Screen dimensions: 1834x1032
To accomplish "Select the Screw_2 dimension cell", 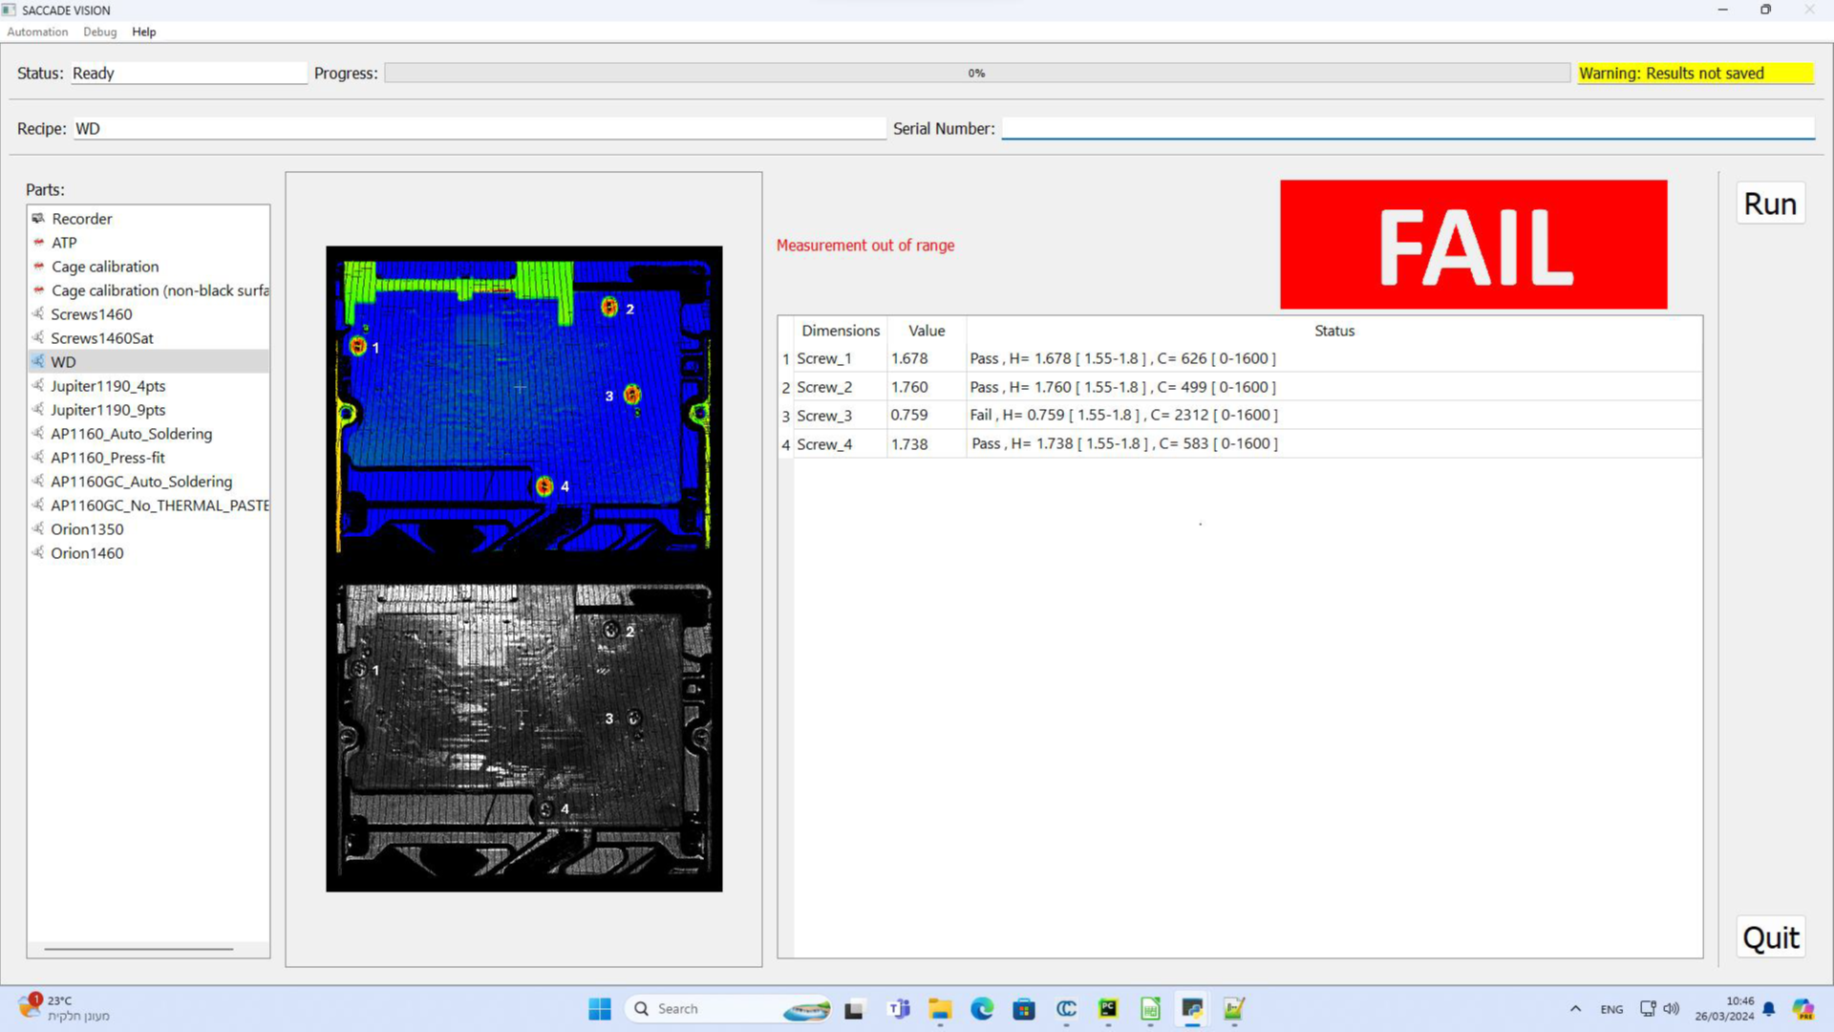I will pos(840,387).
